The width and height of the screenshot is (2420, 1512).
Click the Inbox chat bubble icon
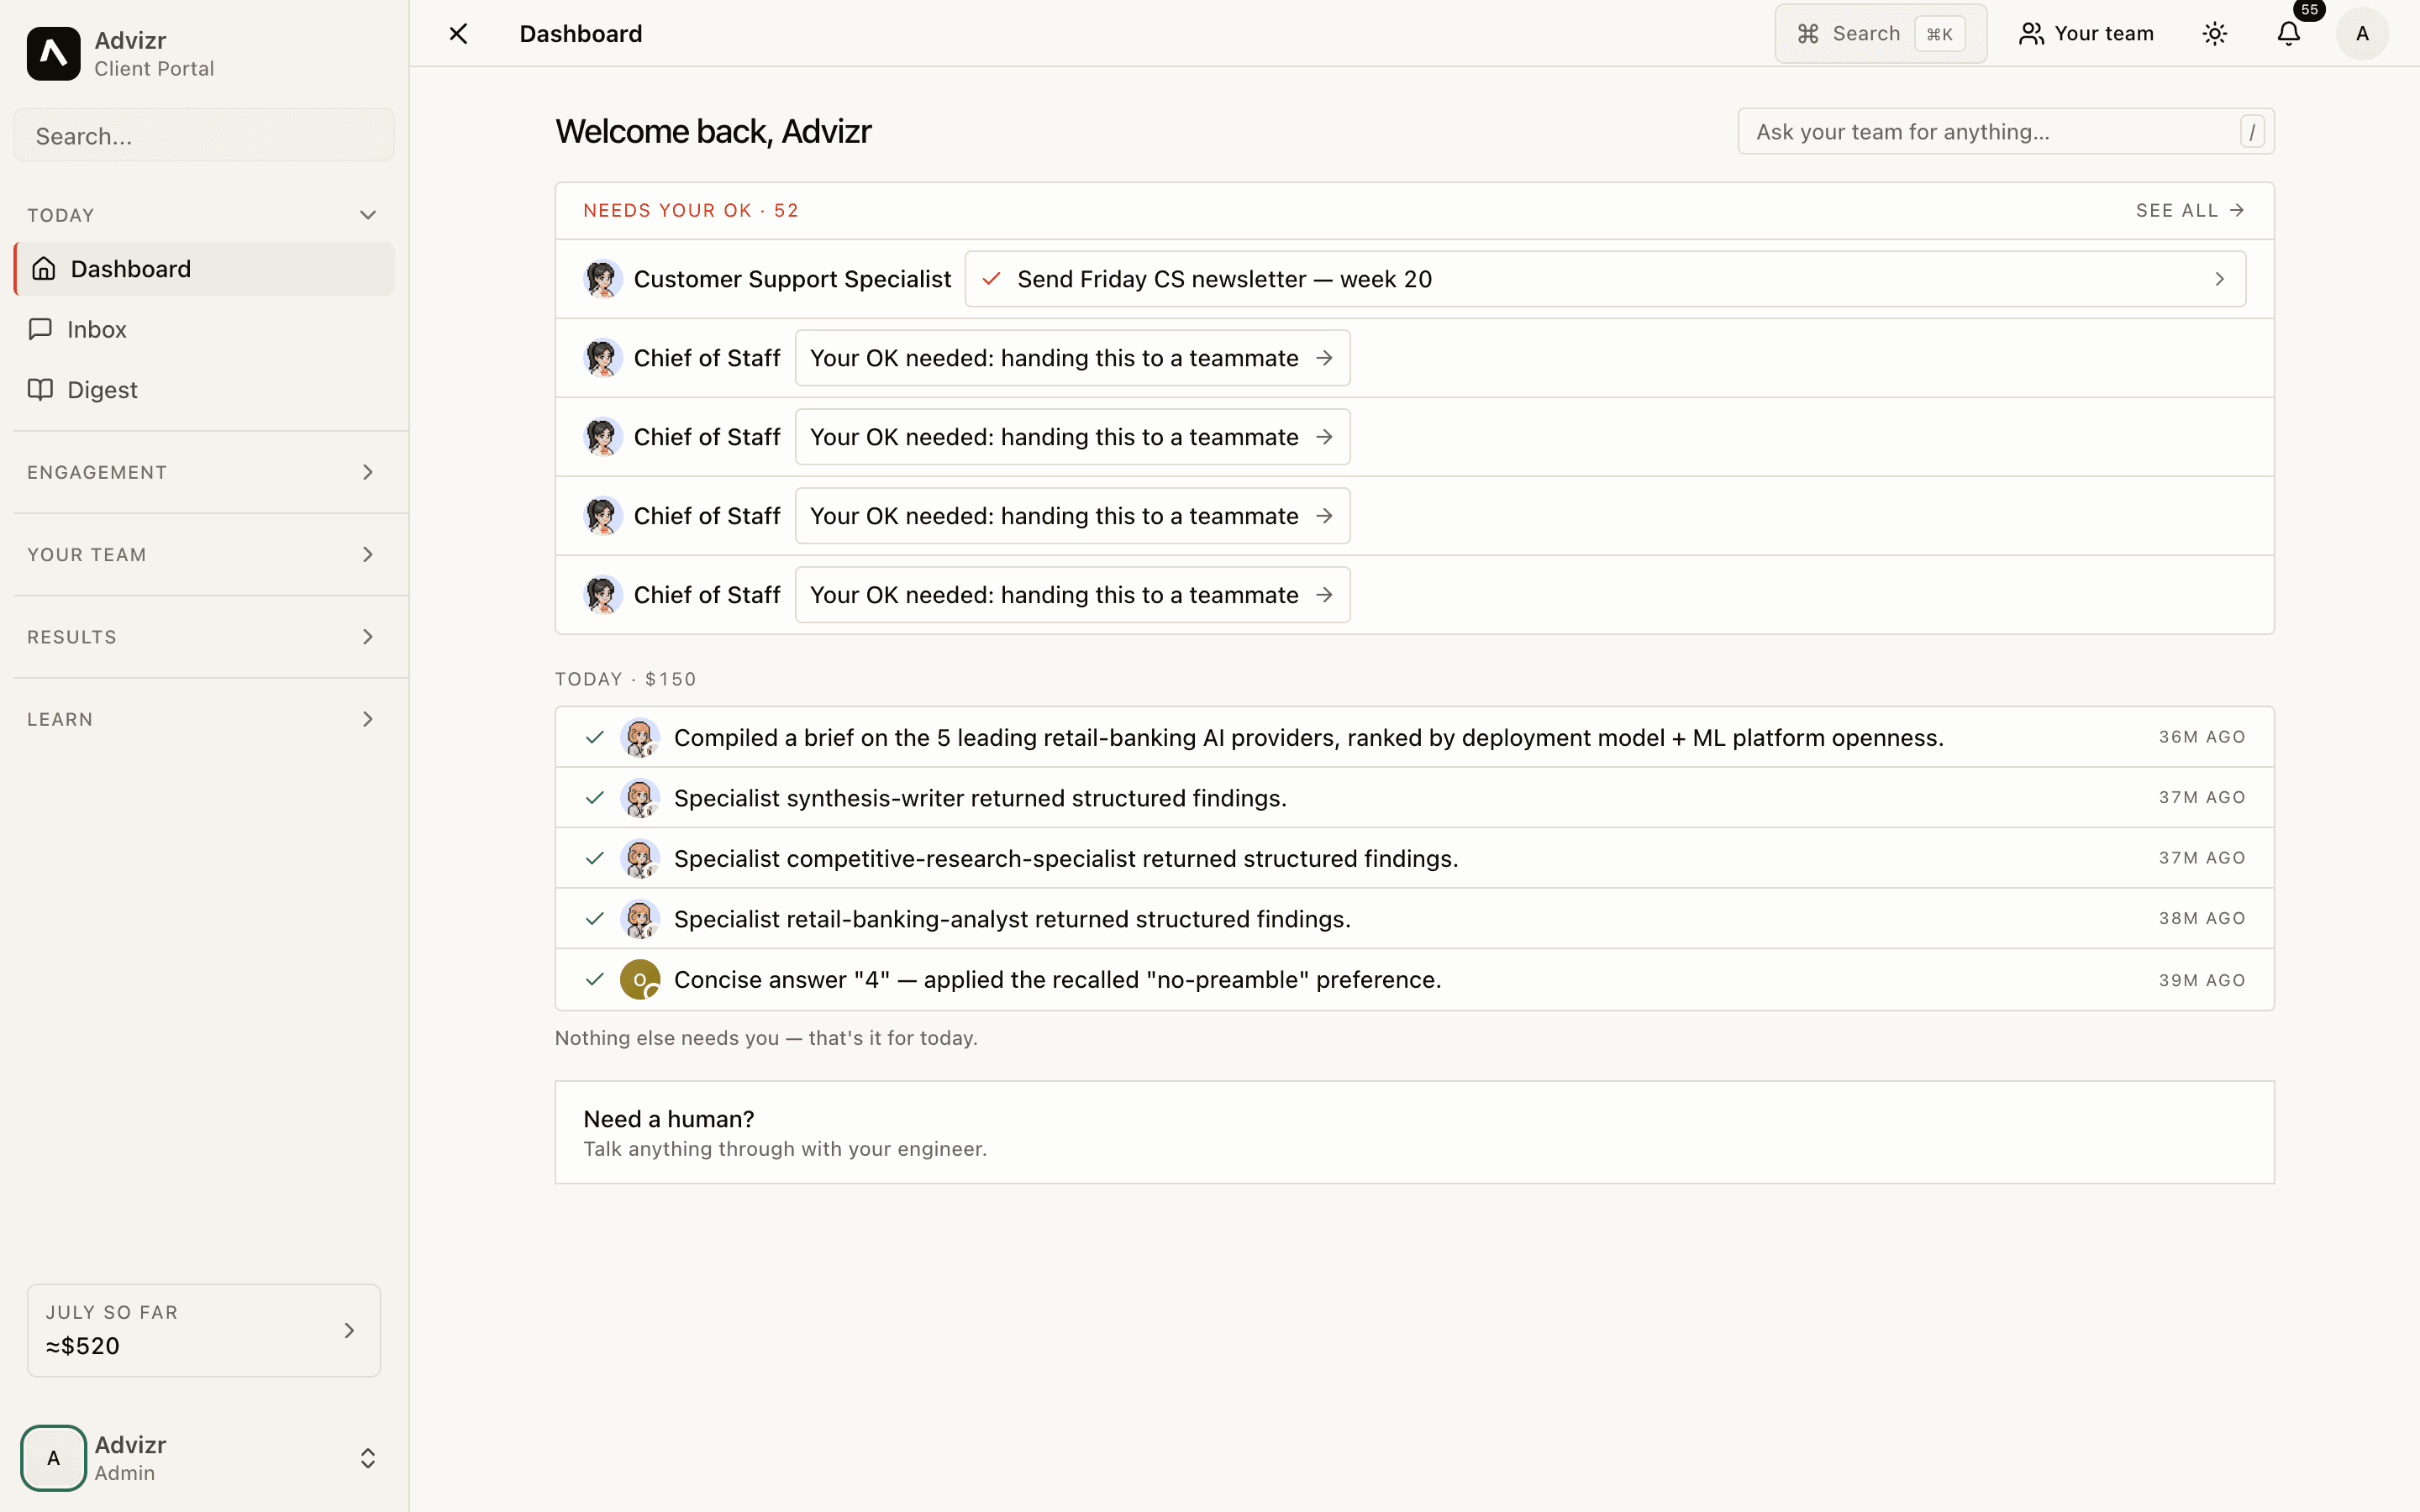(x=41, y=329)
